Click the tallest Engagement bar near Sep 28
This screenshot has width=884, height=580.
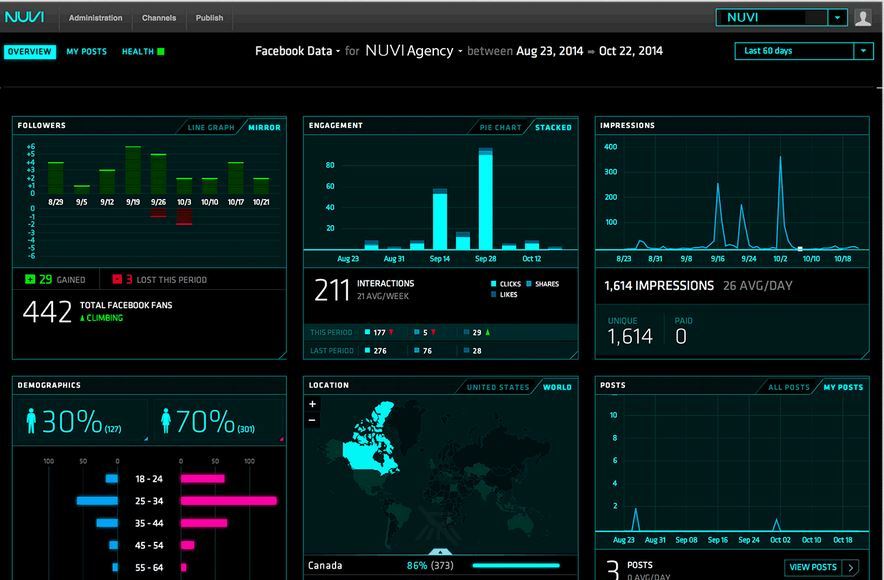click(485, 198)
